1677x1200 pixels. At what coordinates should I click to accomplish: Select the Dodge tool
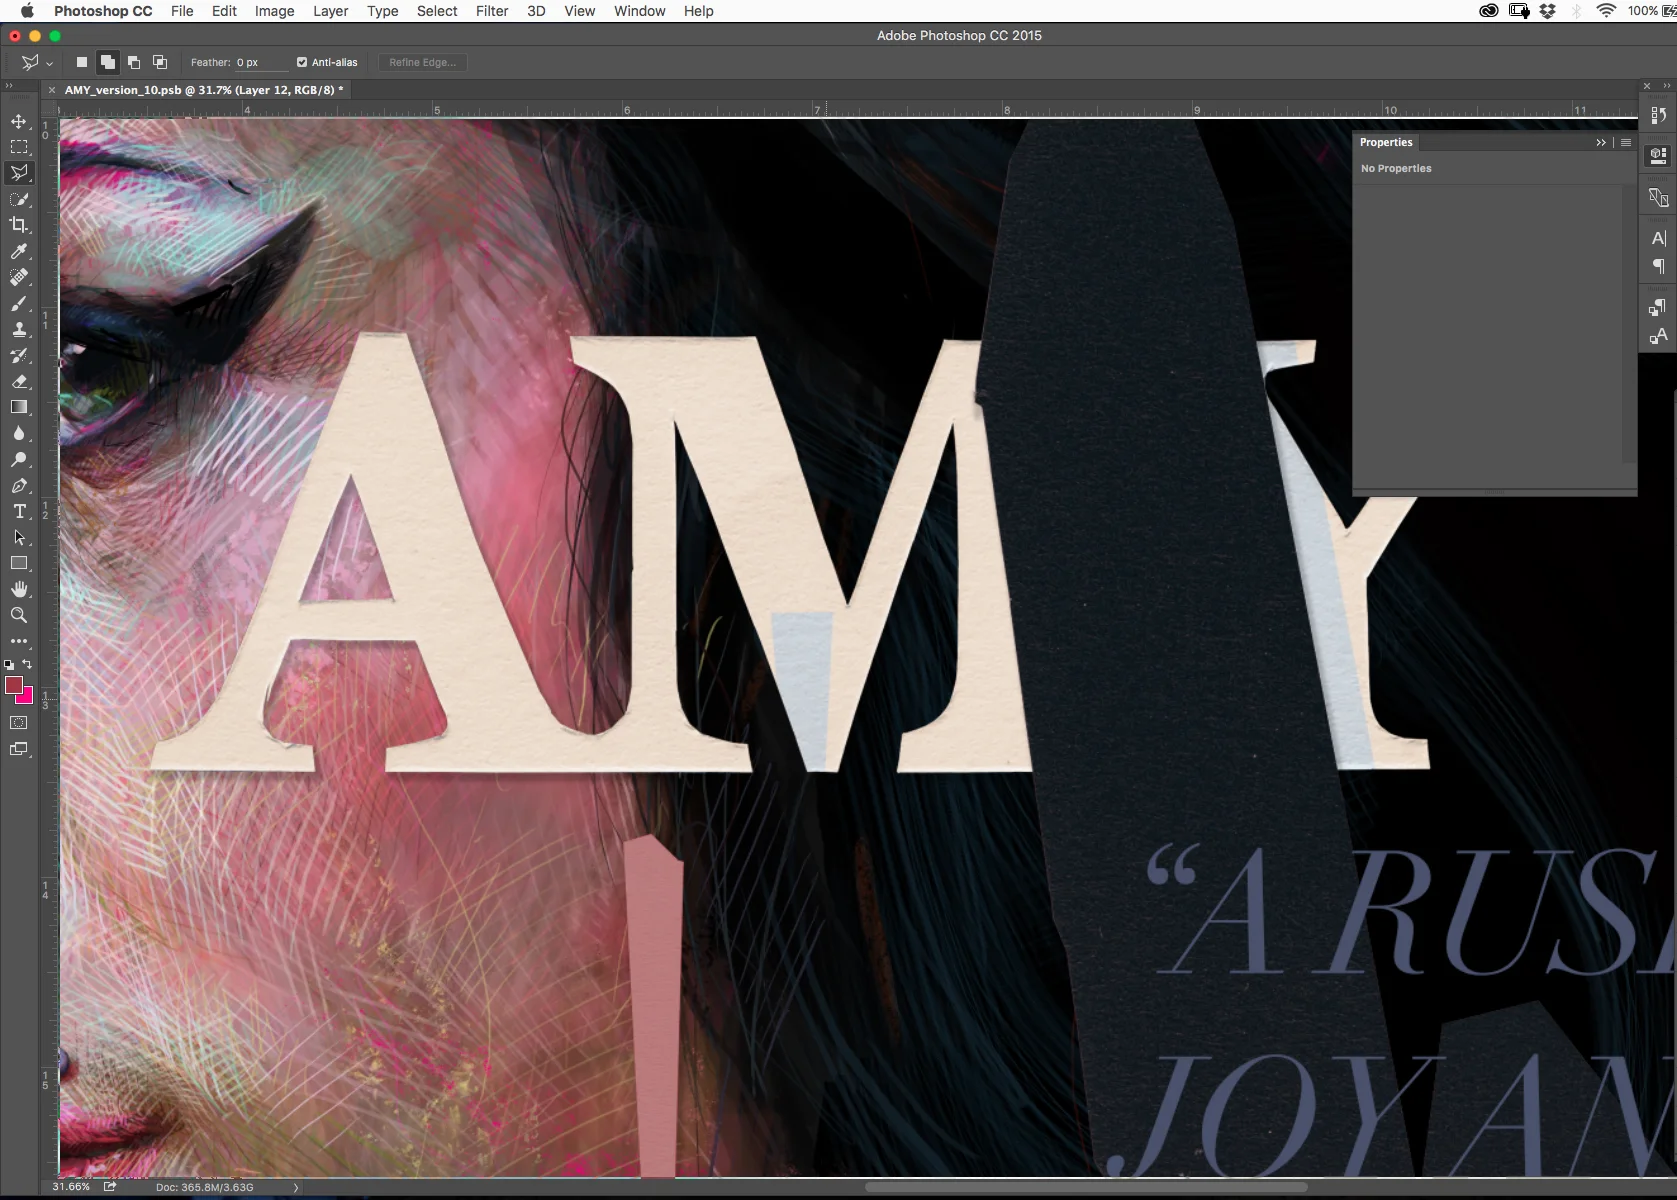(19, 459)
